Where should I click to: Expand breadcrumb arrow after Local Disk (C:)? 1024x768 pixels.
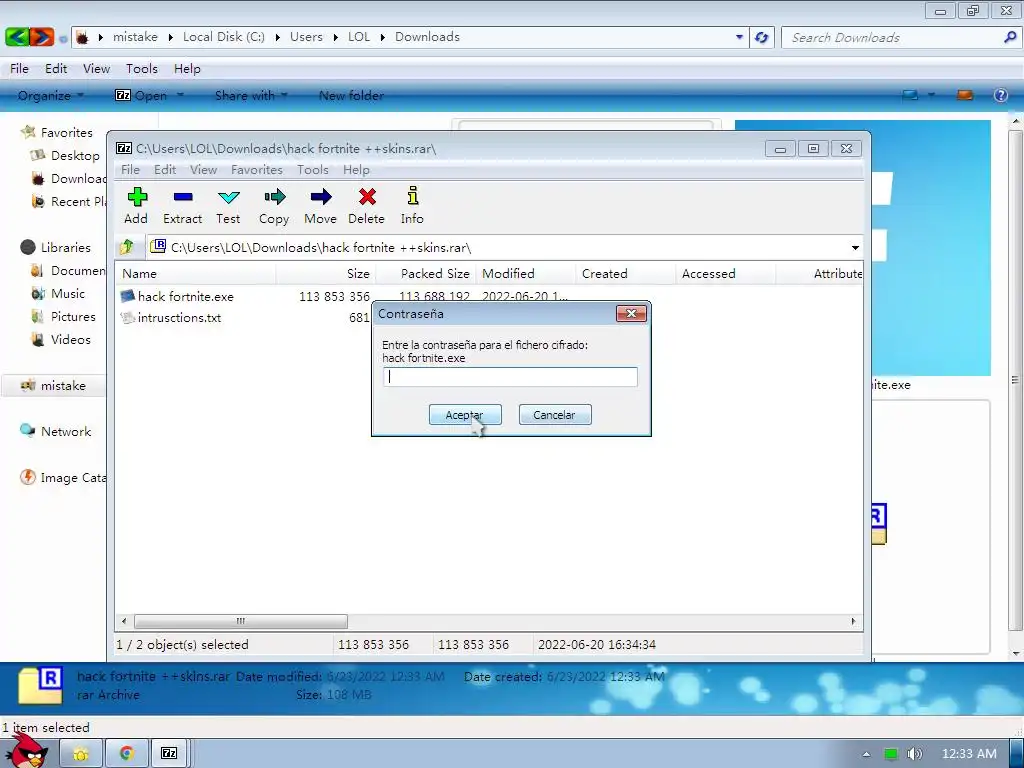pyautogui.click(x=277, y=37)
